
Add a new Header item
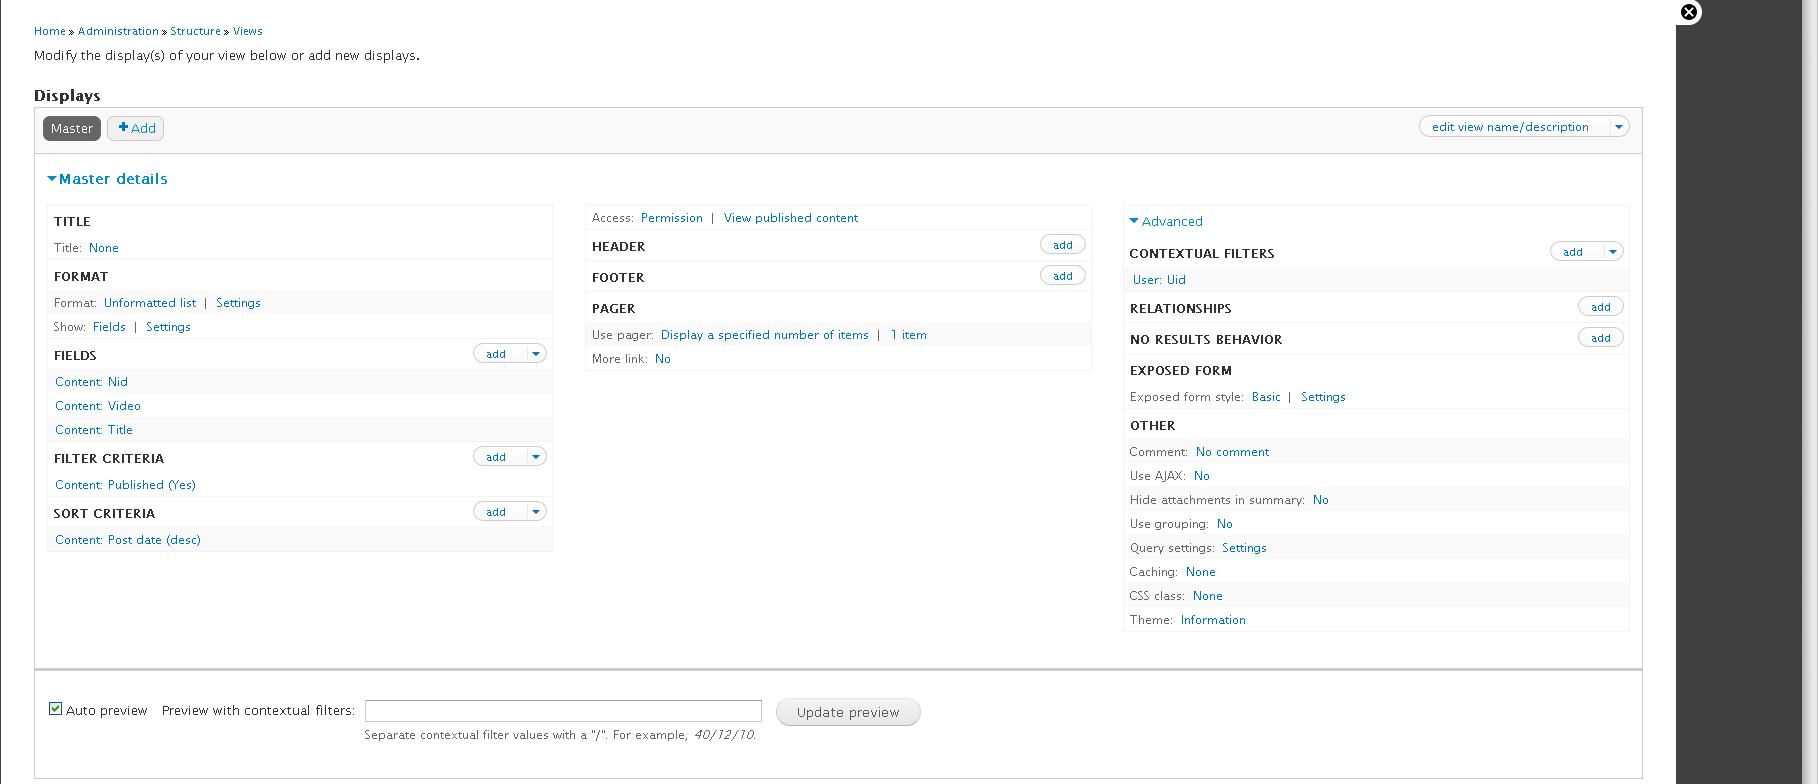pos(1062,245)
